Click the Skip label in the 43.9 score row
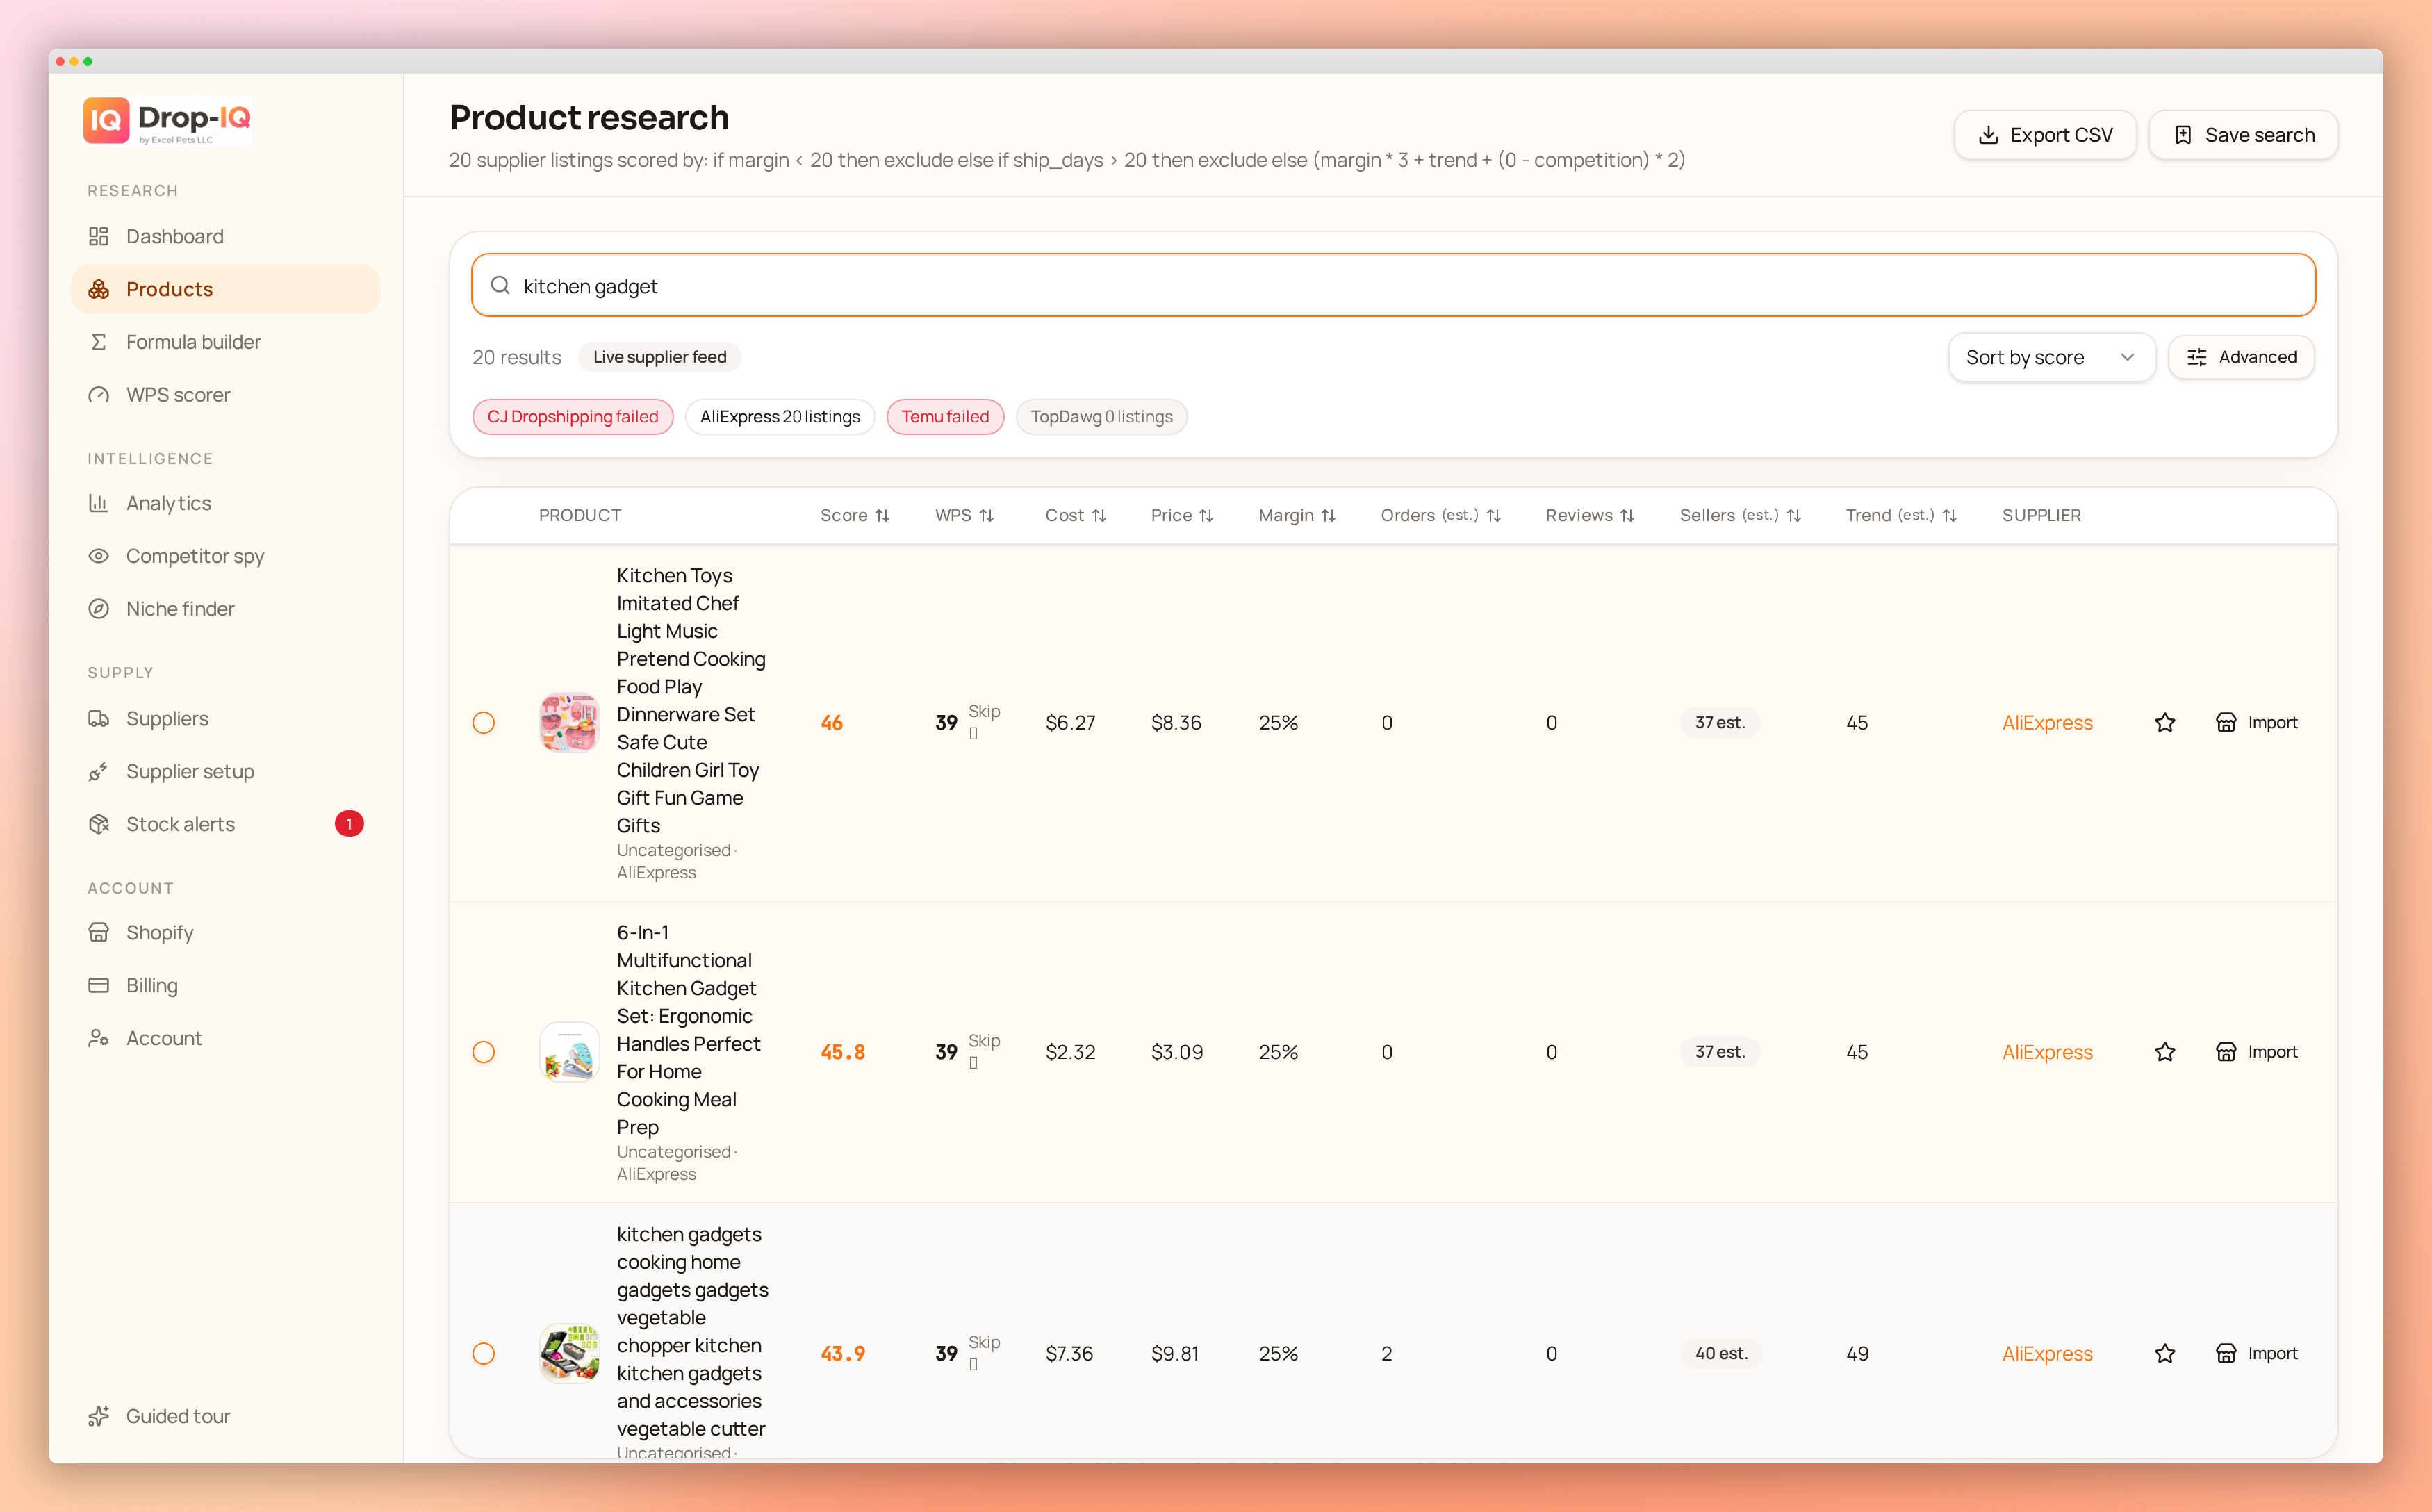Viewport: 2432px width, 1512px height. 984,1343
